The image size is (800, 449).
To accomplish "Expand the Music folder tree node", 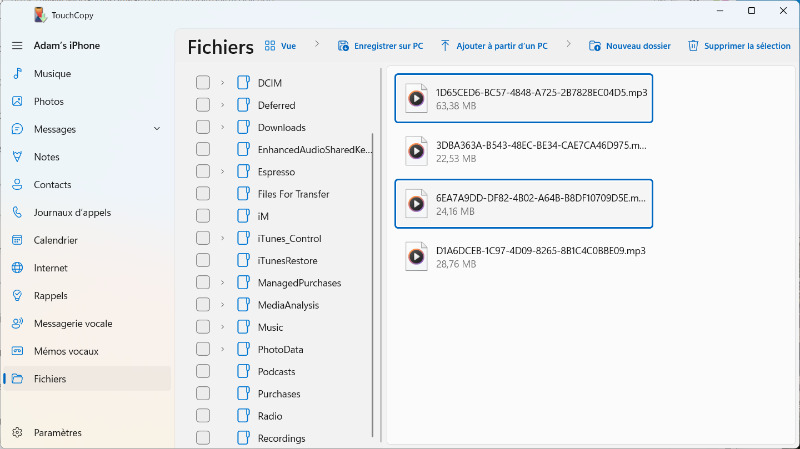I will pyautogui.click(x=222, y=327).
